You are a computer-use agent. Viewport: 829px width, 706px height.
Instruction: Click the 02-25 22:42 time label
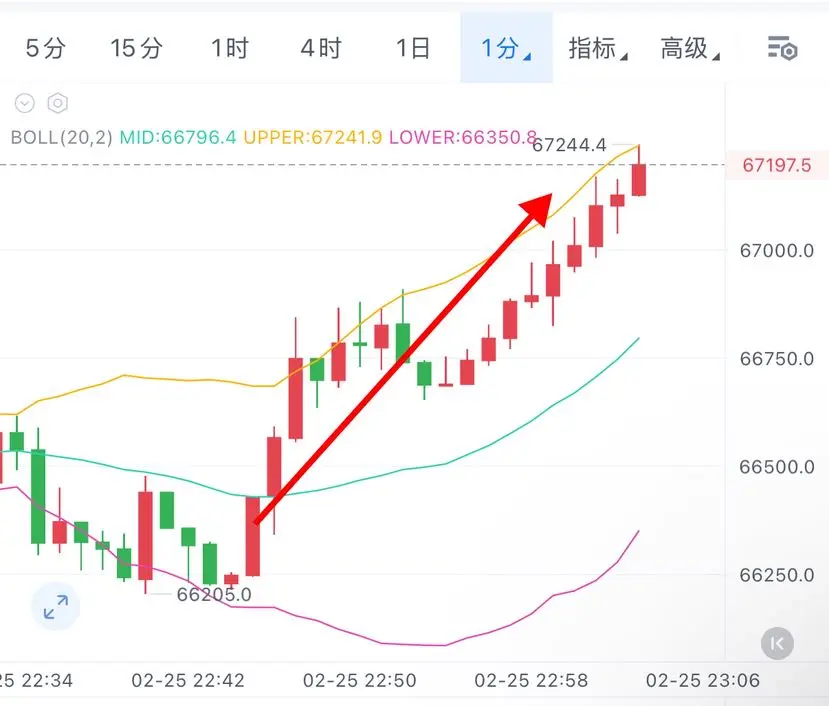pos(188,680)
